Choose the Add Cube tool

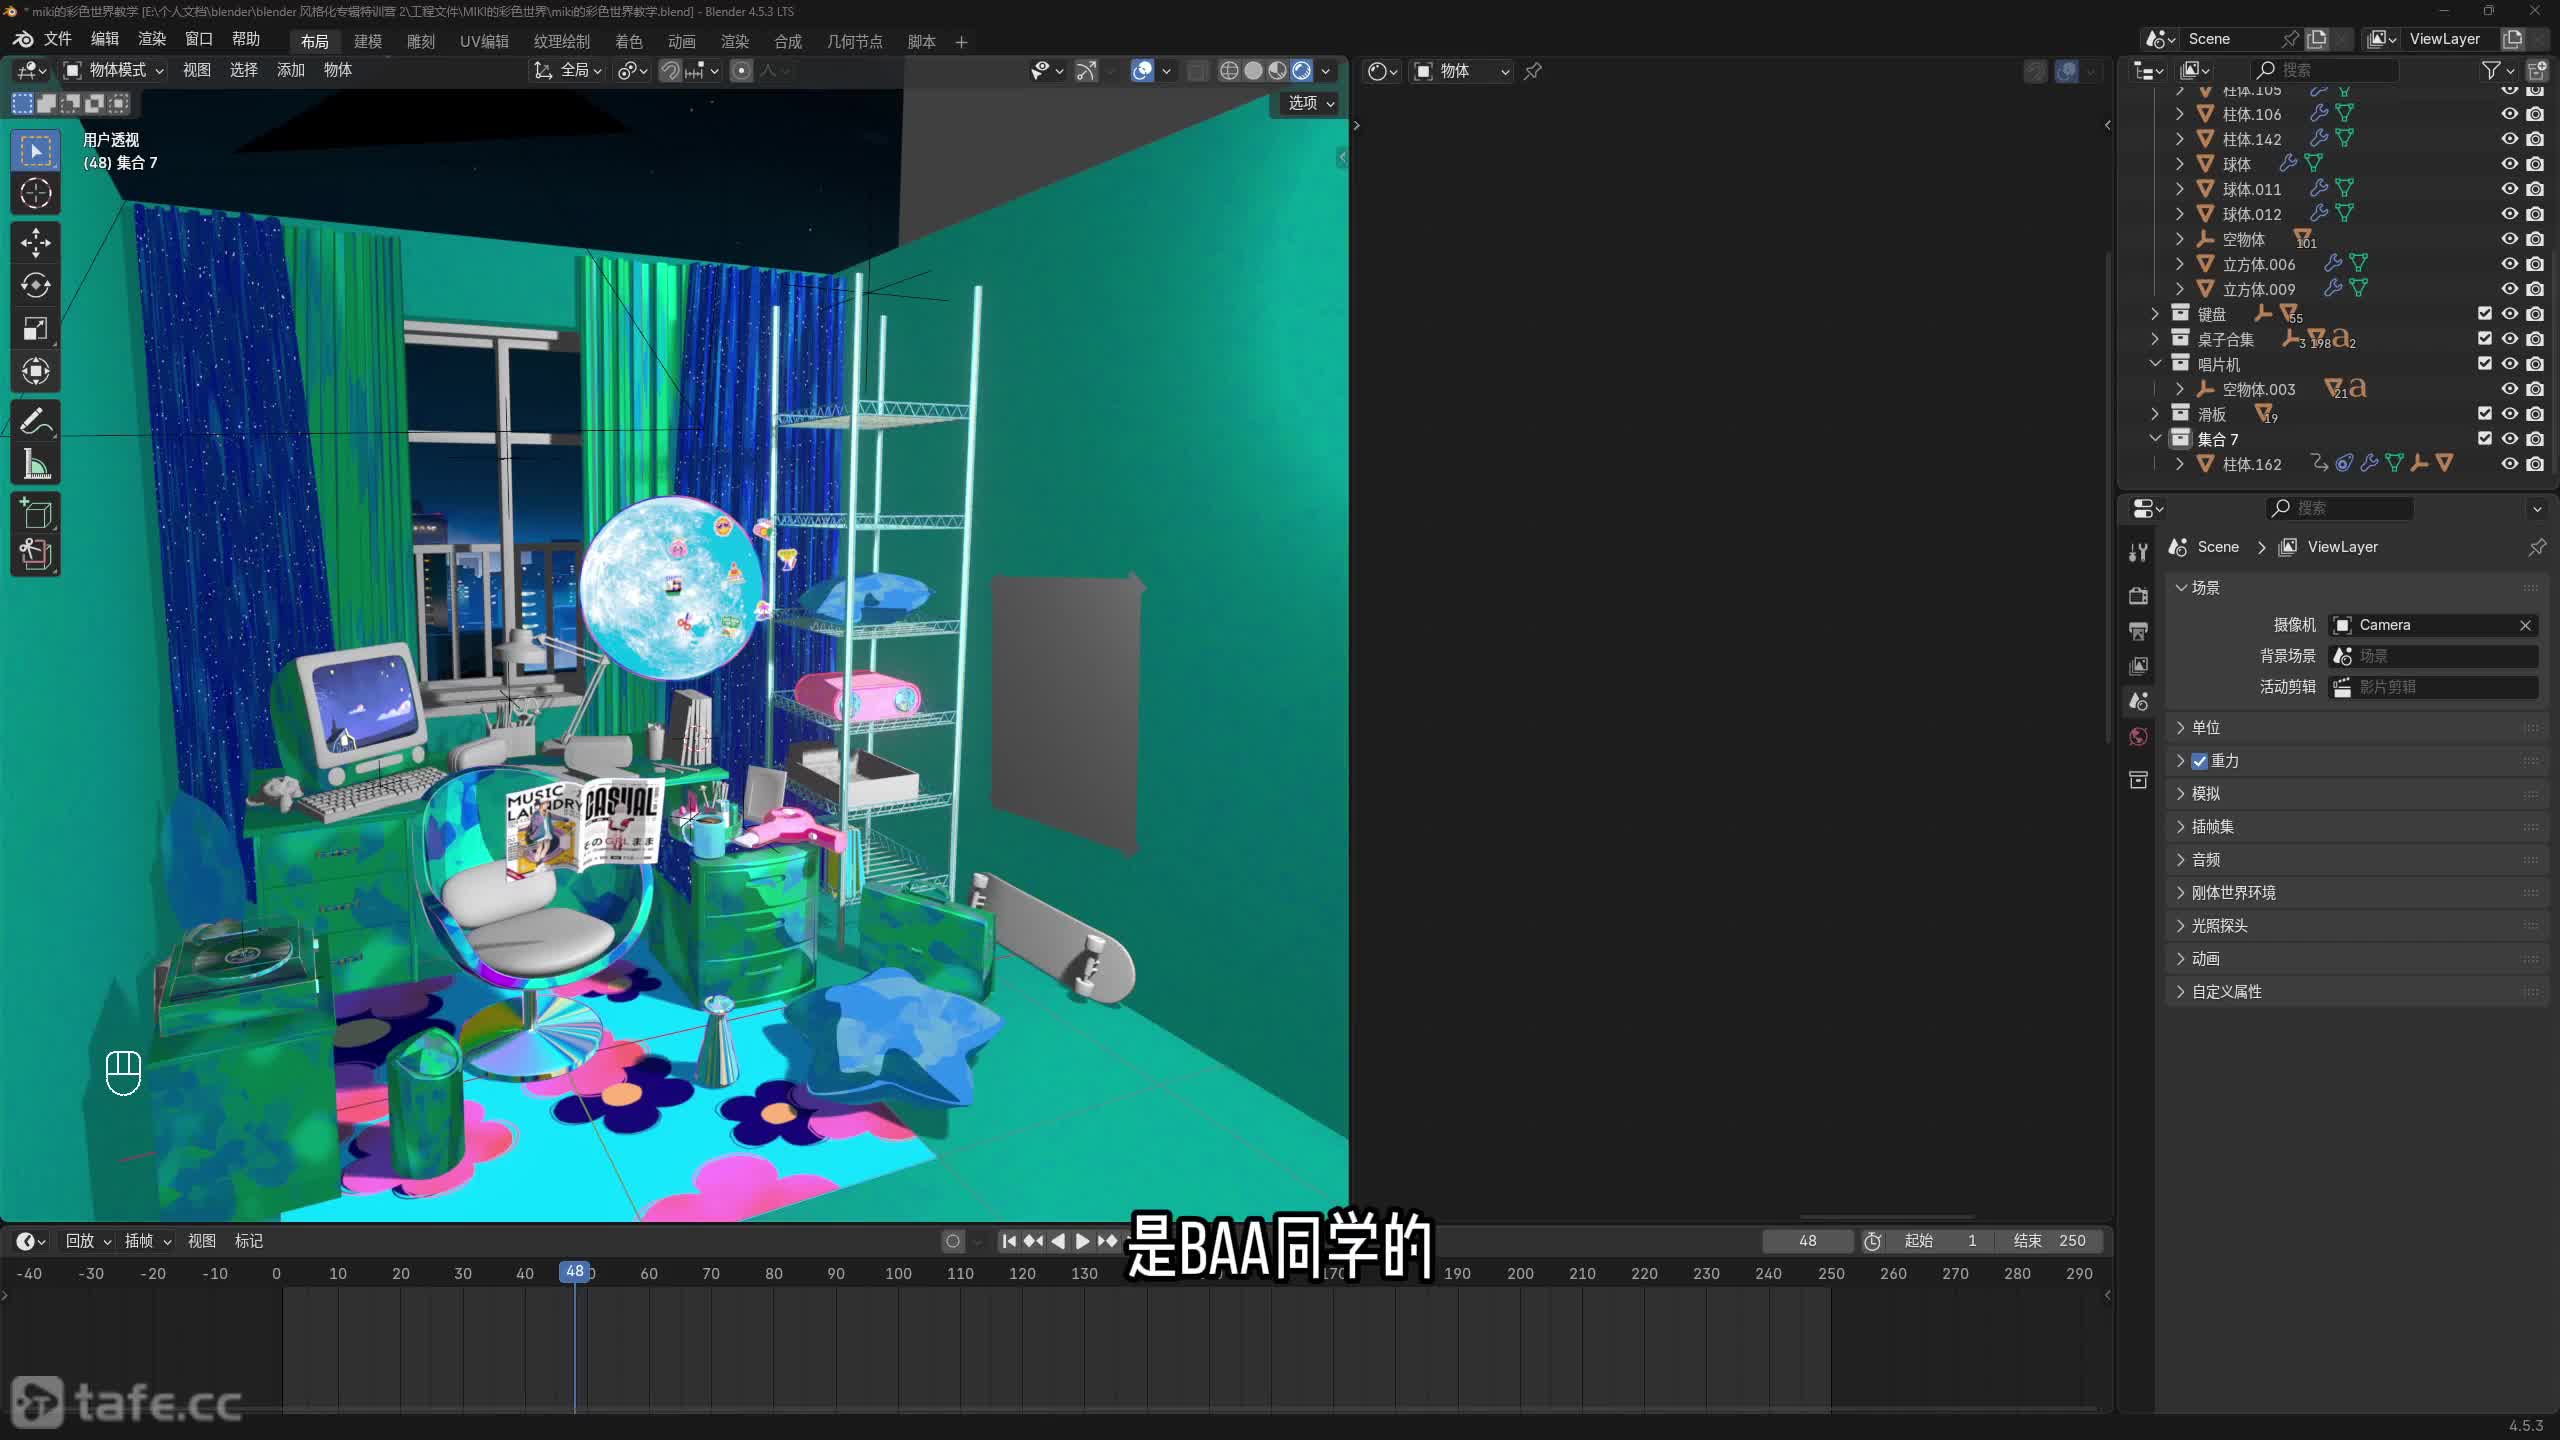[x=36, y=513]
